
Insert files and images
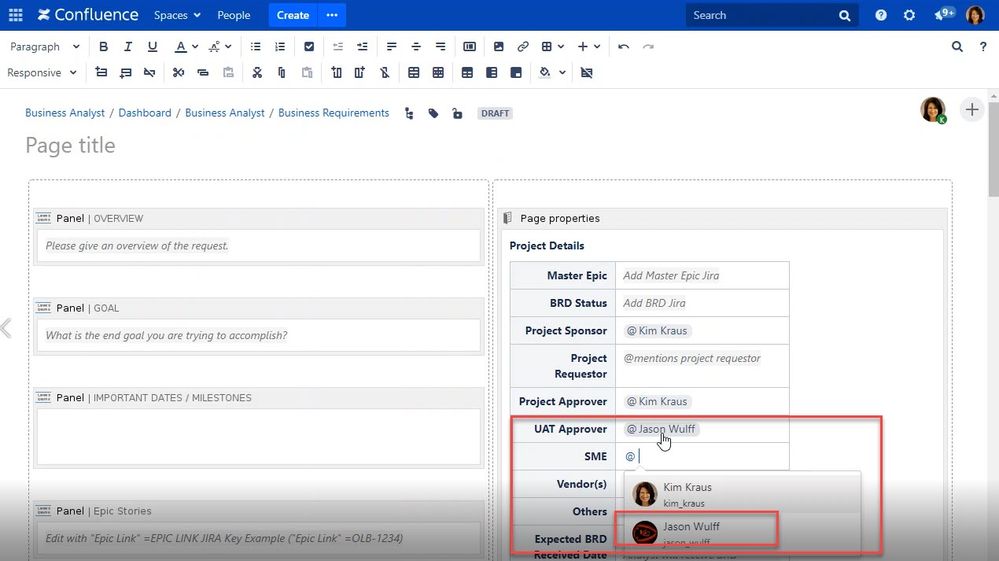pos(498,46)
